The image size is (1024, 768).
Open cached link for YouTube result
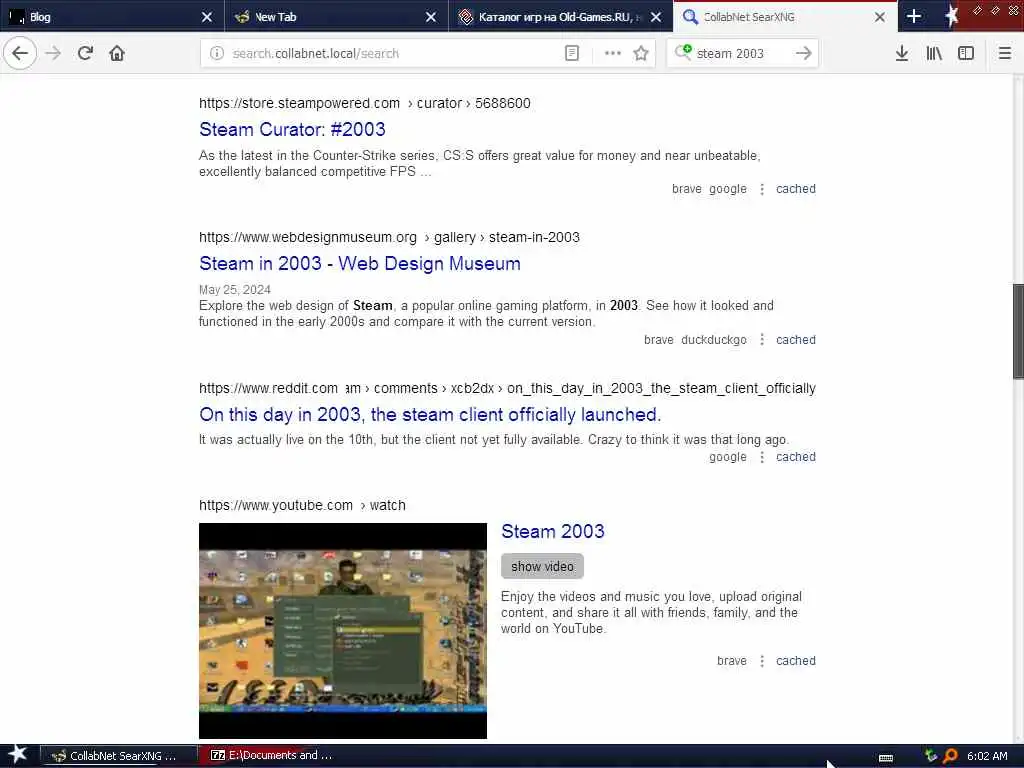pos(795,661)
